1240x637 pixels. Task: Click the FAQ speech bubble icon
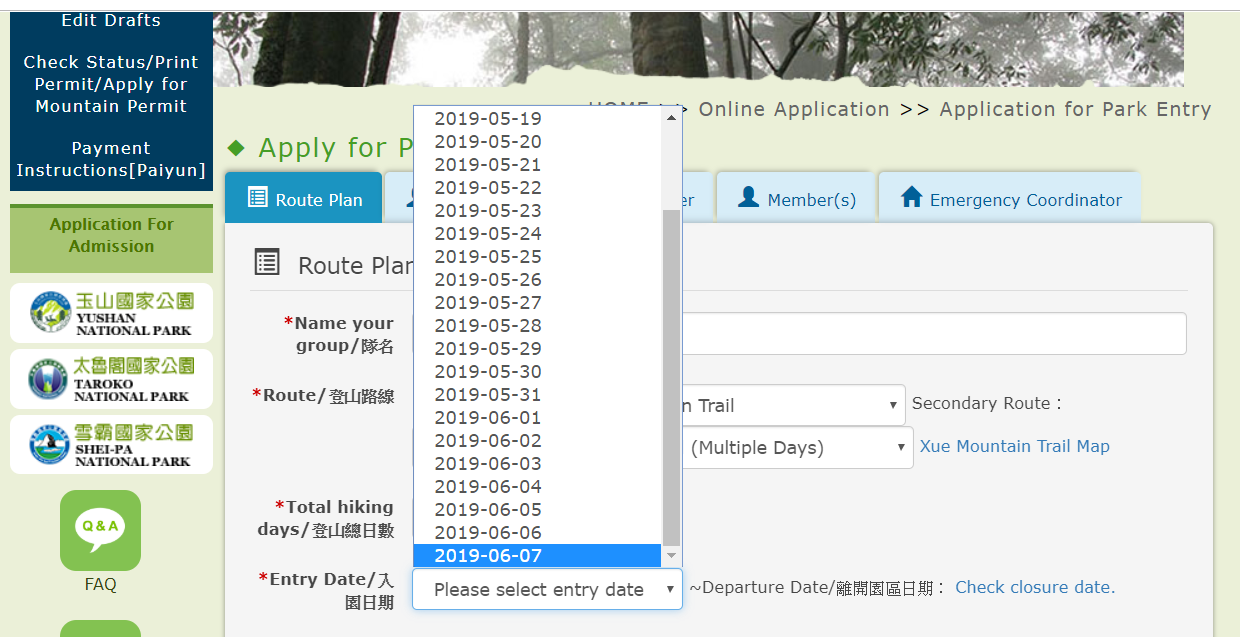[x=100, y=530]
